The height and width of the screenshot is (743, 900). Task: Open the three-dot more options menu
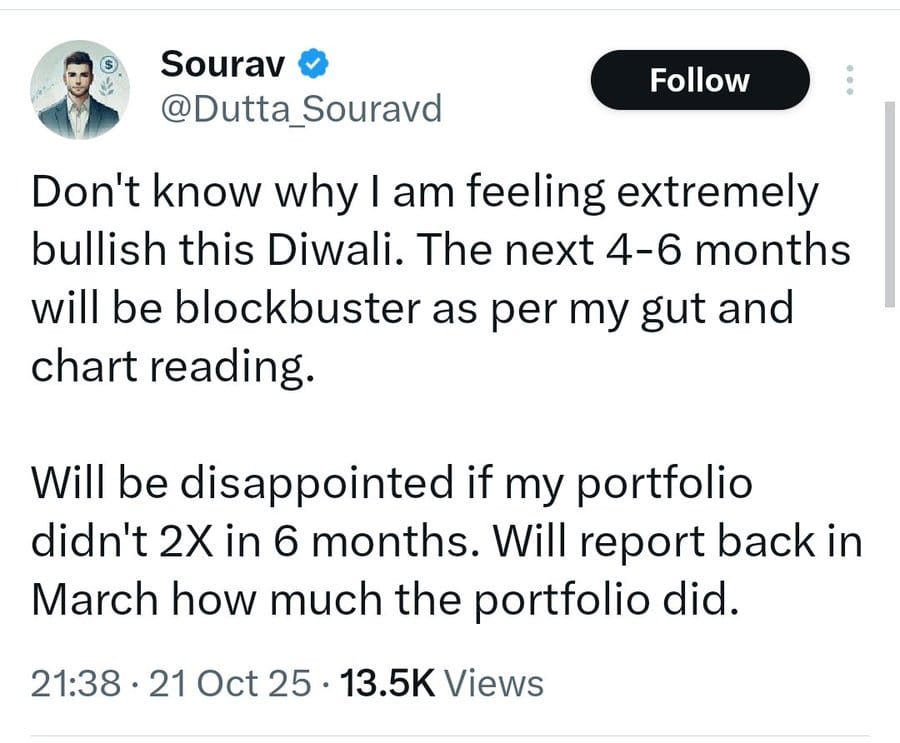point(850,81)
